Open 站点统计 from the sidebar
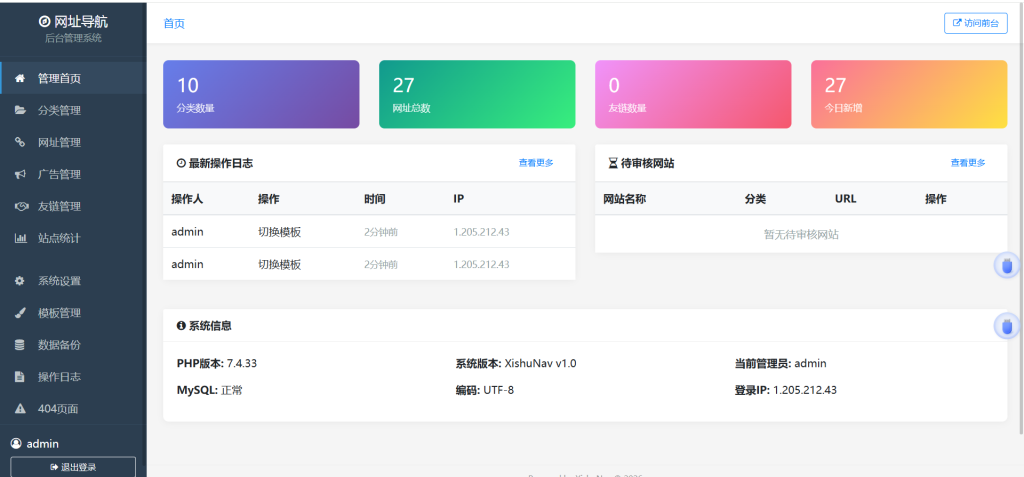 (x=73, y=238)
